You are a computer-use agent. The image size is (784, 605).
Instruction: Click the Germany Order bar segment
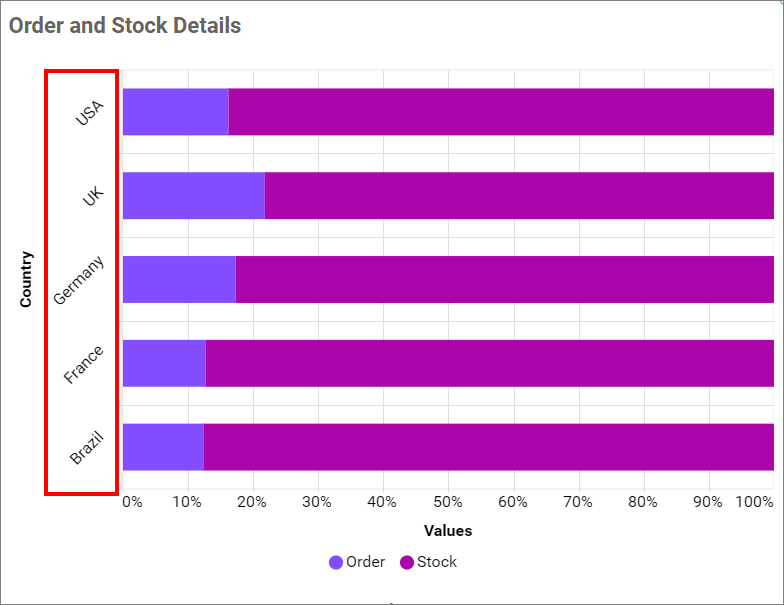tap(179, 280)
